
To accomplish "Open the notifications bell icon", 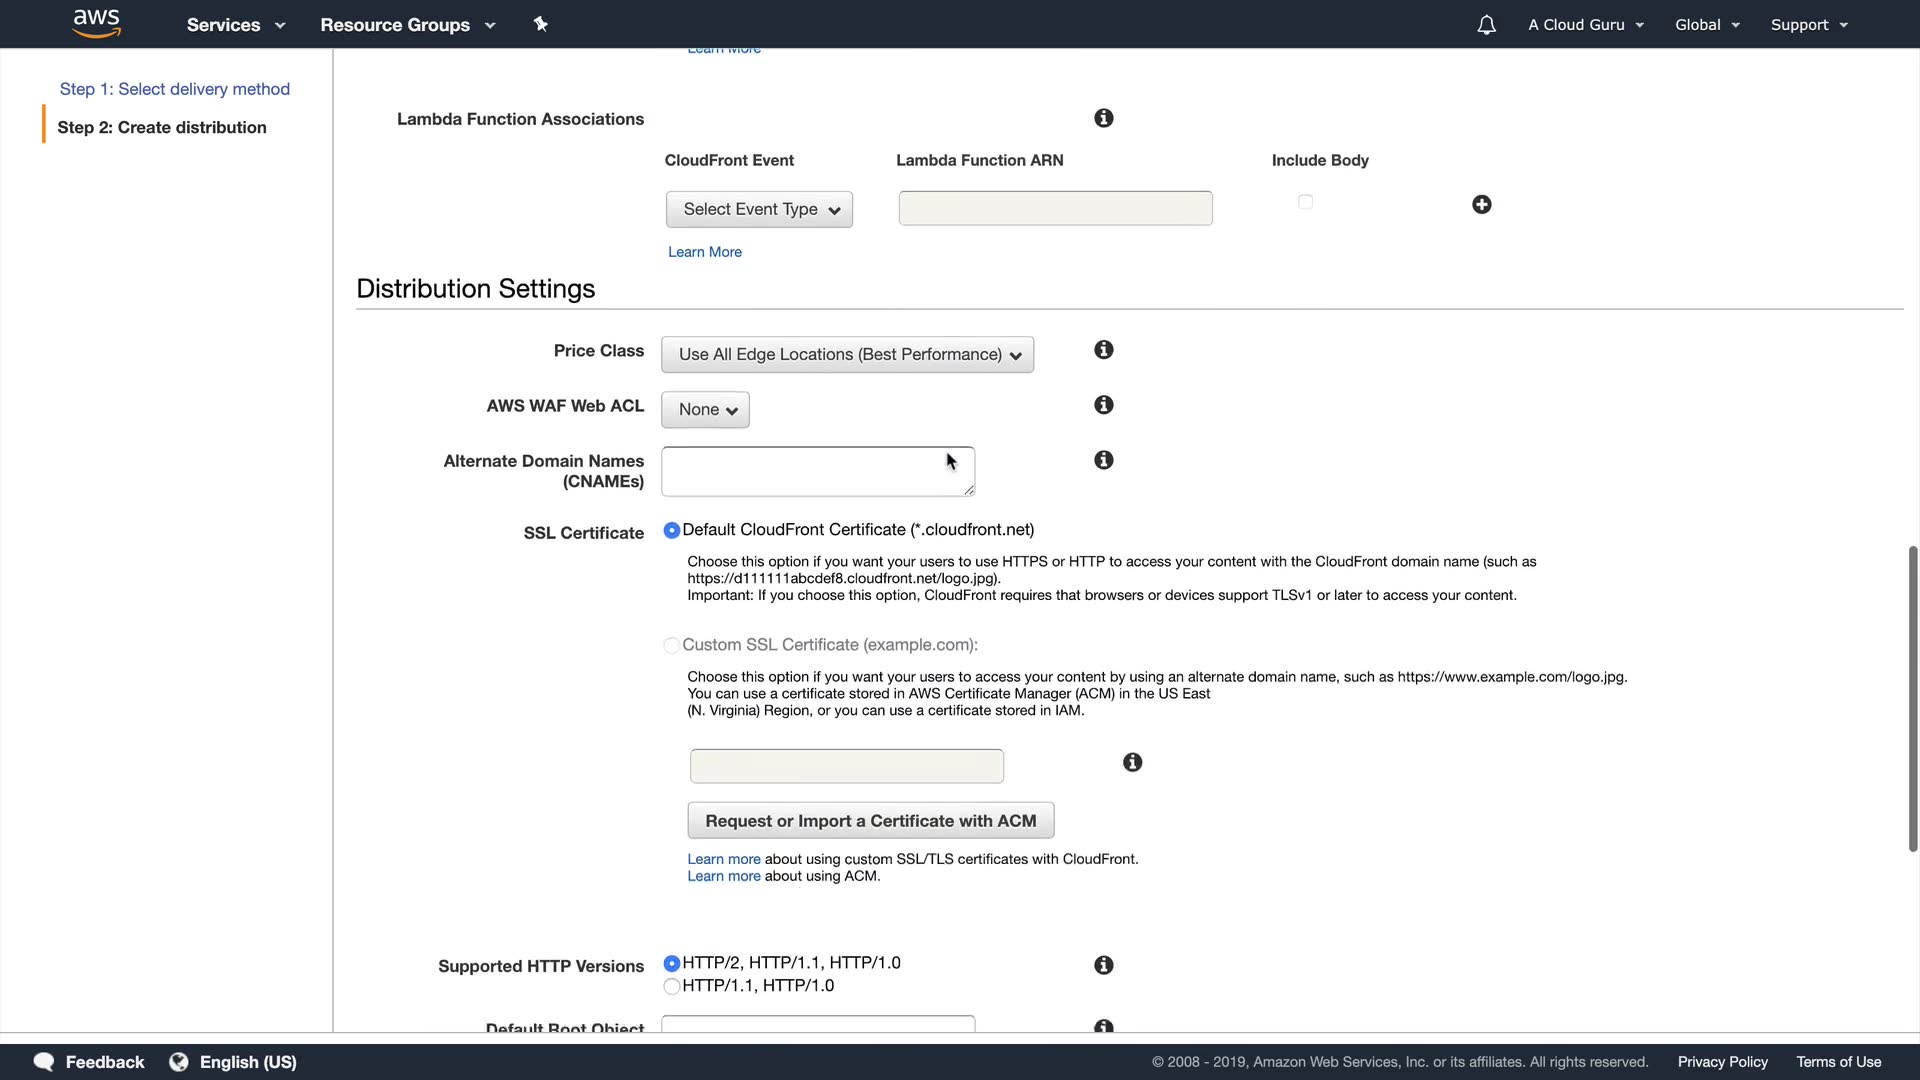I will click(x=1486, y=25).
